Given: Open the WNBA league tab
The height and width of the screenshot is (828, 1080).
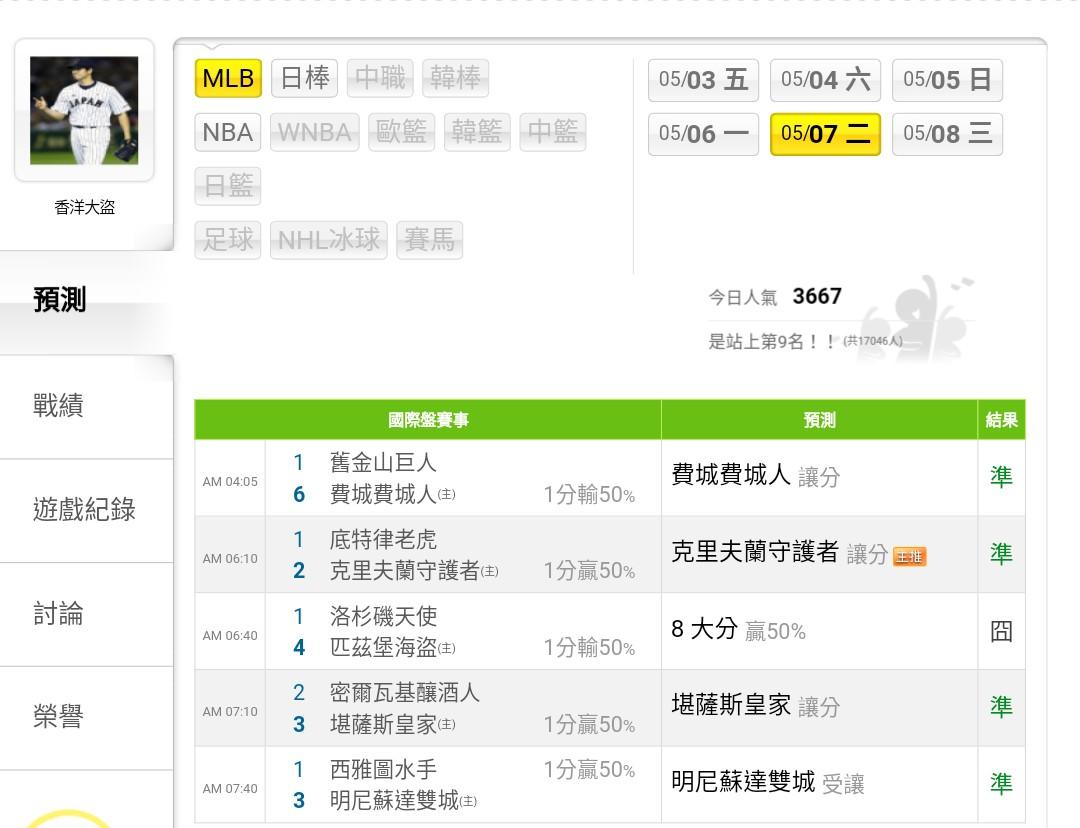Looking at the screenshot, I should pyautogui.click(x=315, y=132).
